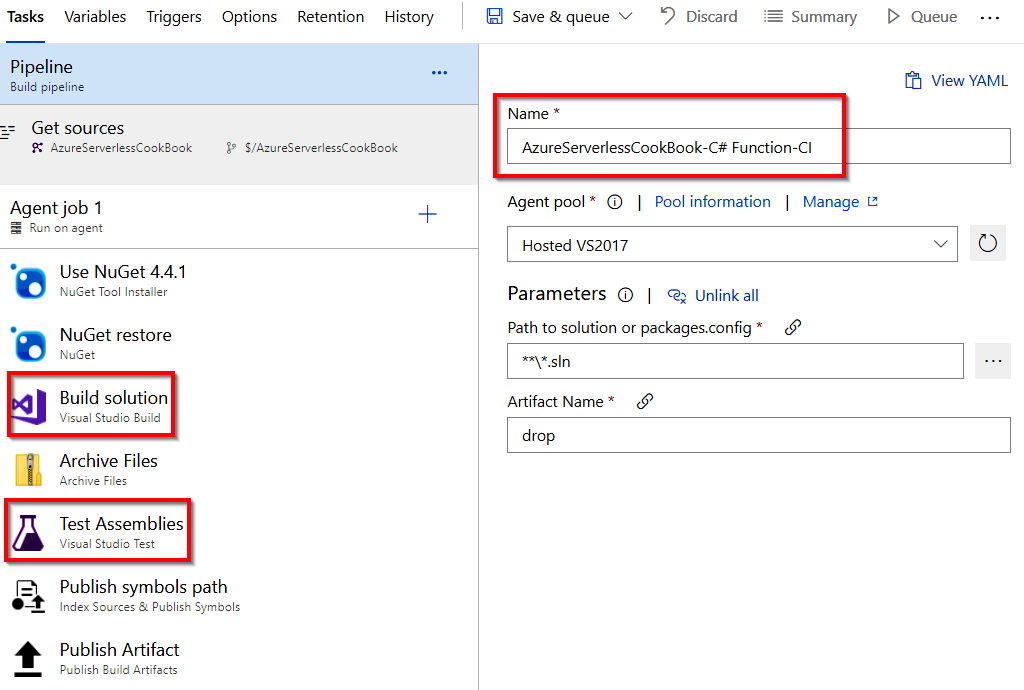Click the agent pool info icon
This screenshot has height=690, width=1024.
pos(615,202)
